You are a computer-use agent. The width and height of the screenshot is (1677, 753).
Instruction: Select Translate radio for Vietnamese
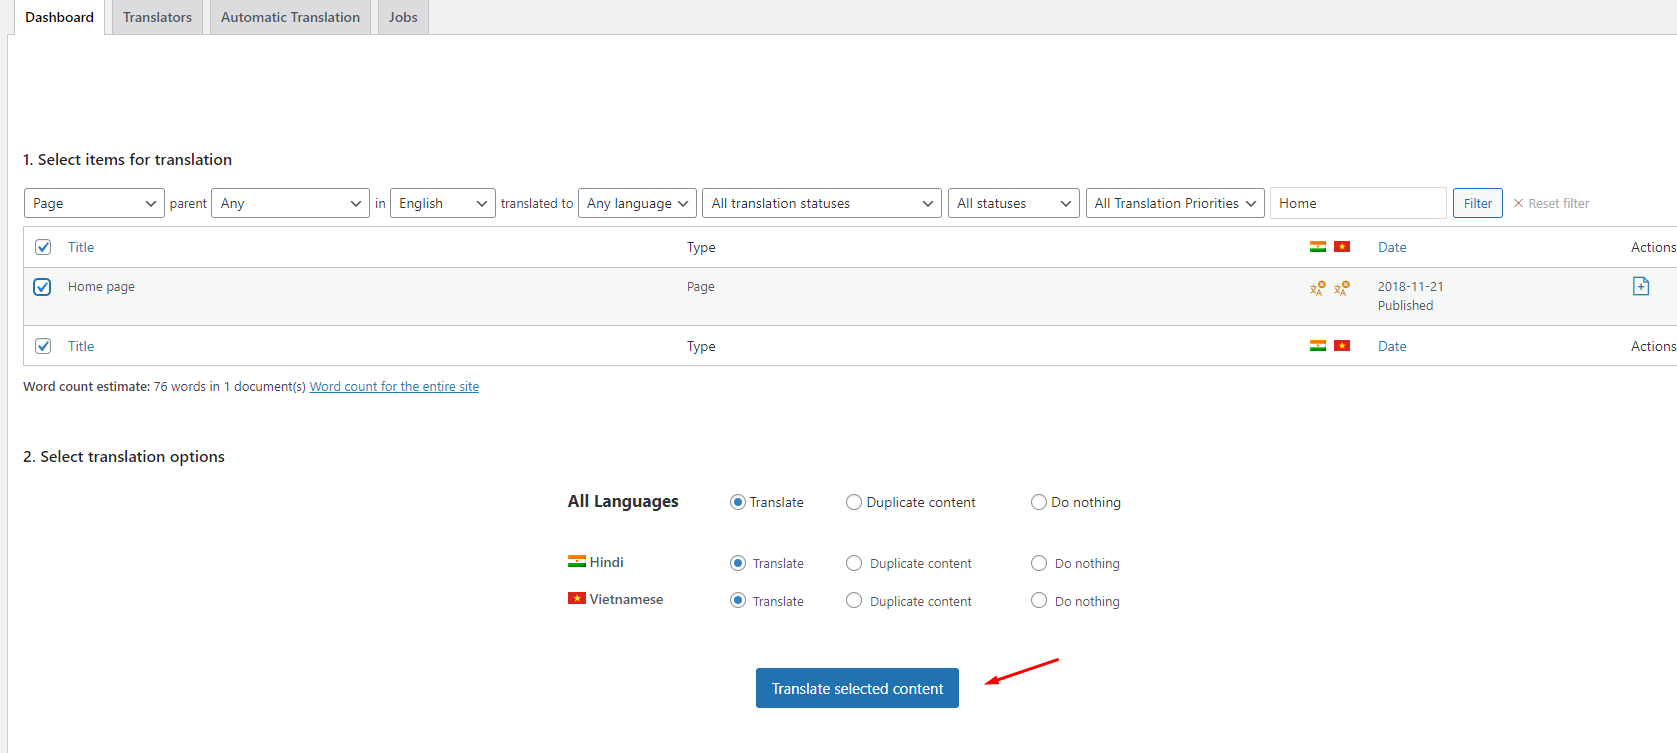click(x=738, y=600)
